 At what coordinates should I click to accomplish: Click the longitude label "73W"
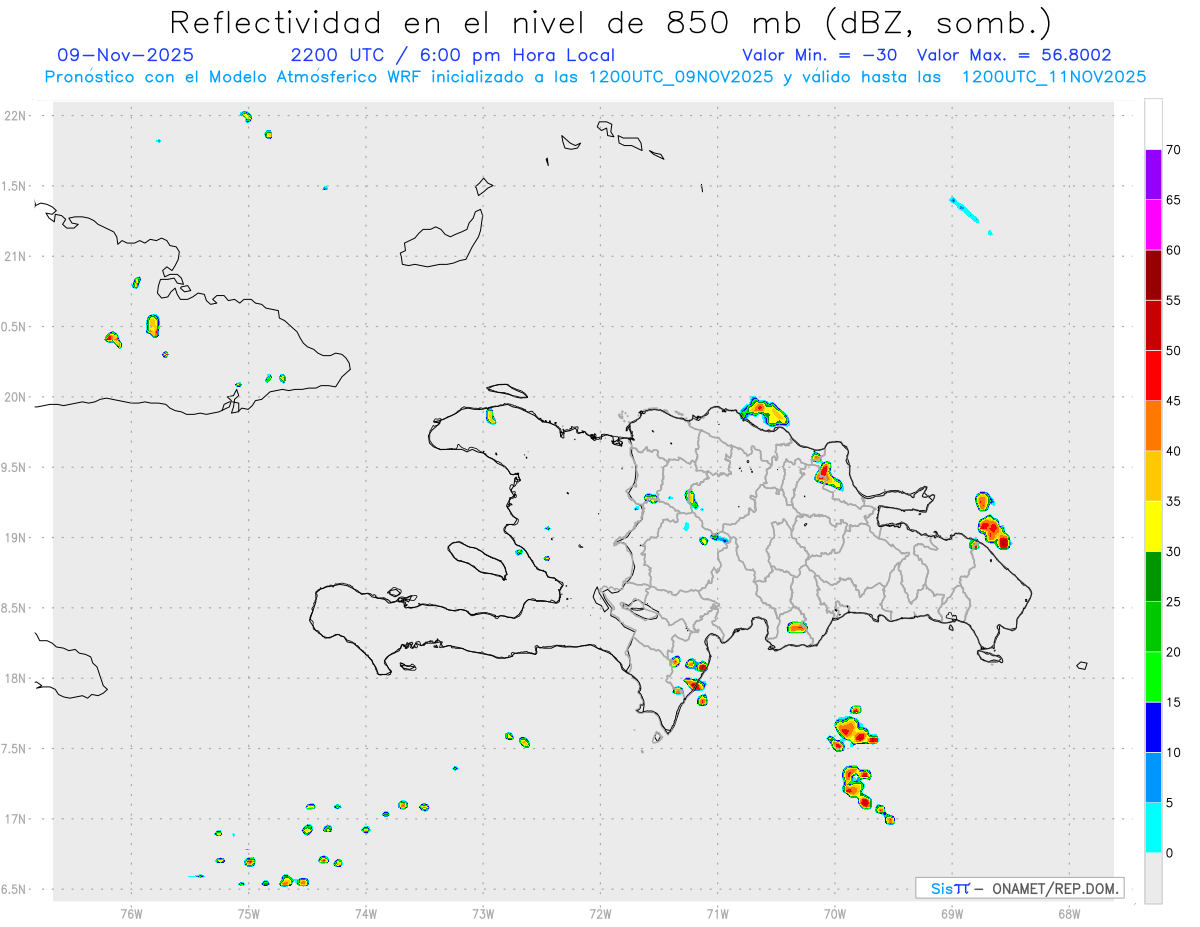483,913
